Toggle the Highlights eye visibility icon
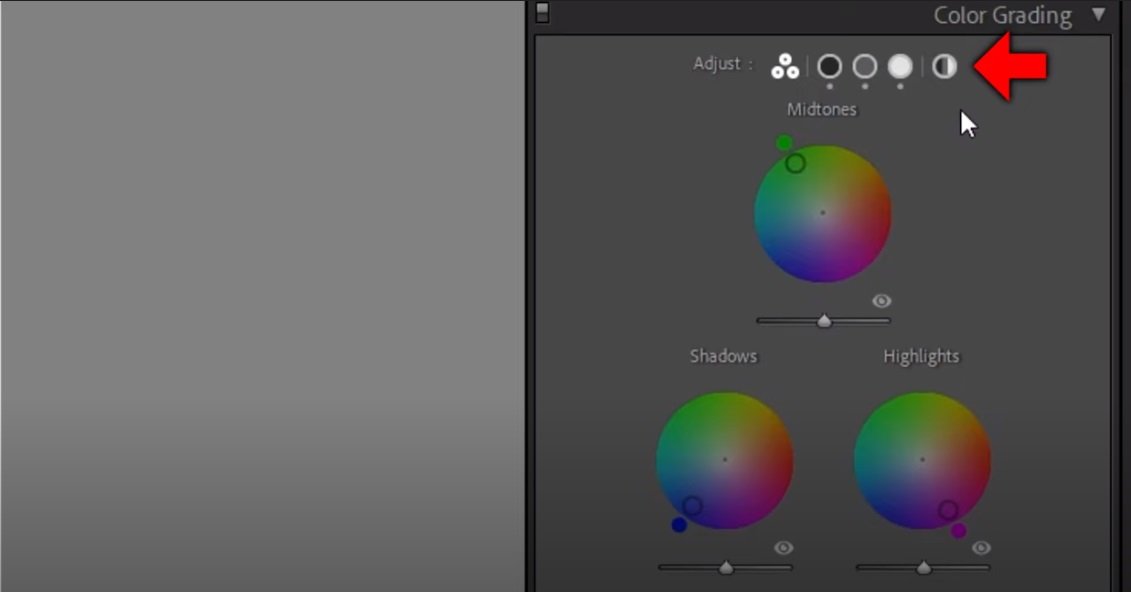1131x592 pixels. click(981, 548)
